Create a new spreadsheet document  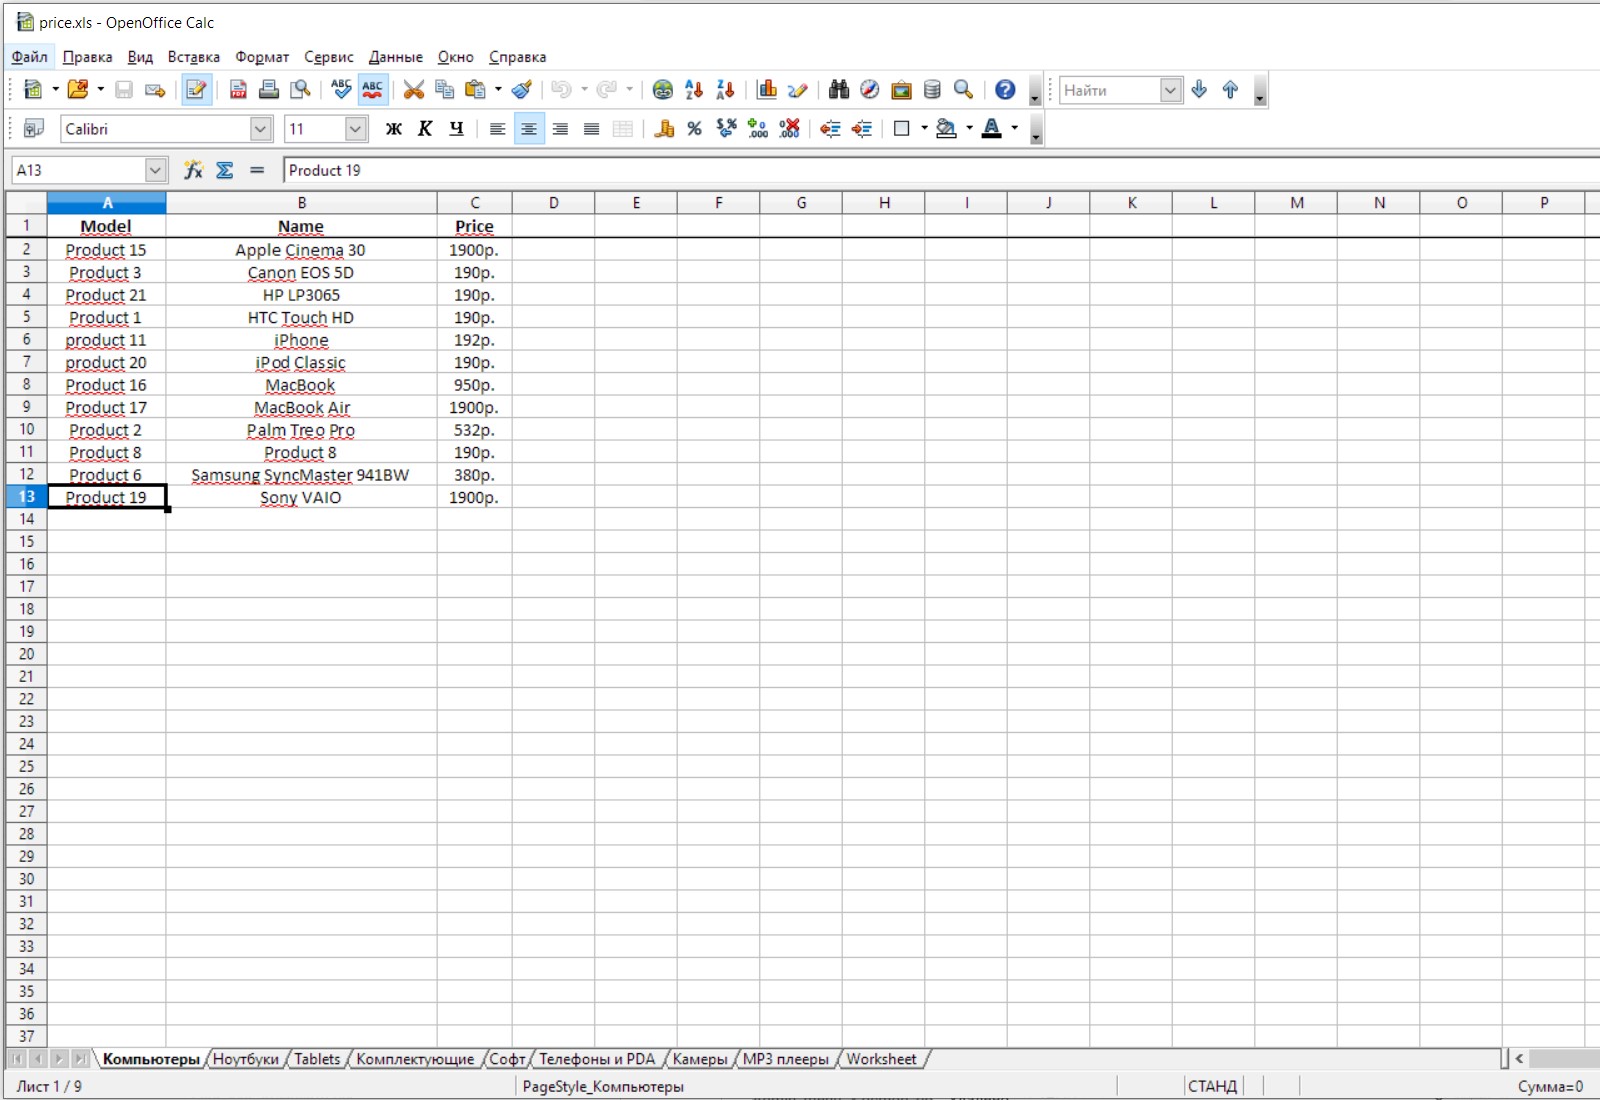point(32,90)
